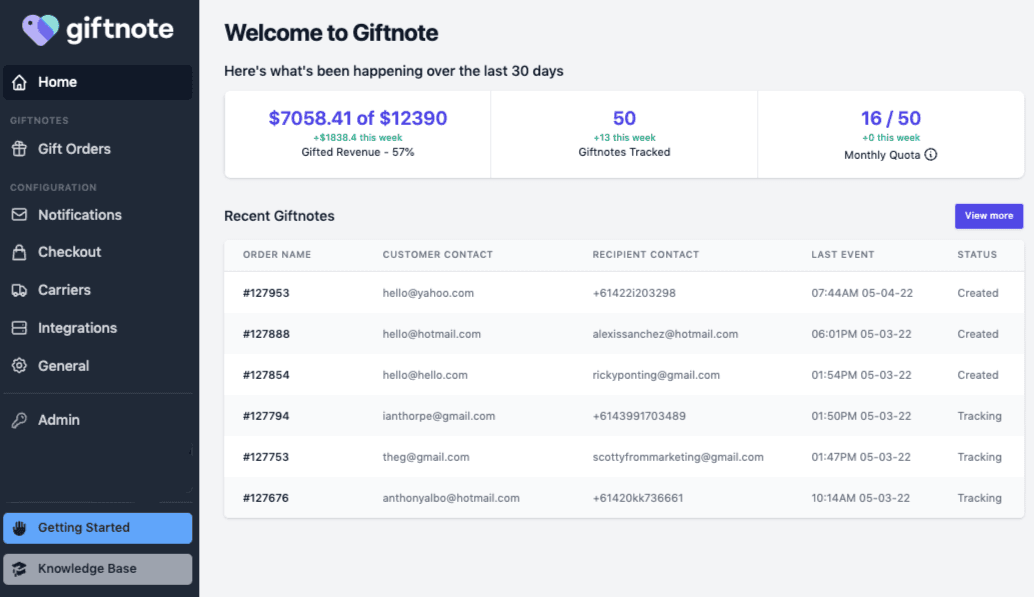
Task: Click customer email anthonyalbo@hotmail.com
Action: 451,498
